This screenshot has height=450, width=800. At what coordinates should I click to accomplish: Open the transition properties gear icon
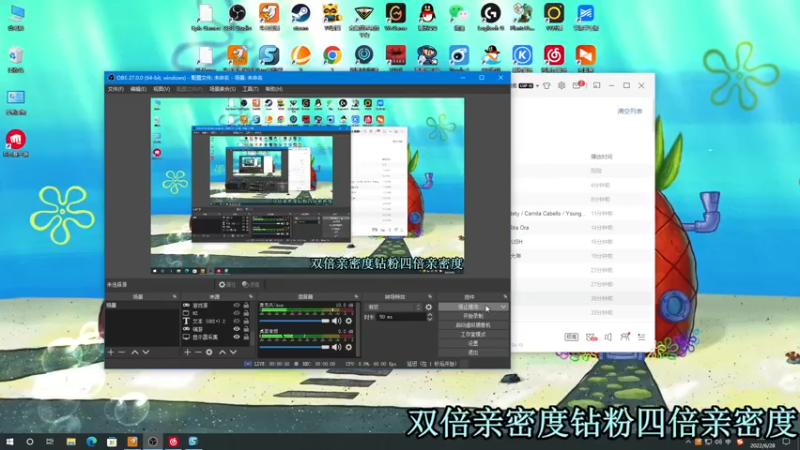coord(429,307)
